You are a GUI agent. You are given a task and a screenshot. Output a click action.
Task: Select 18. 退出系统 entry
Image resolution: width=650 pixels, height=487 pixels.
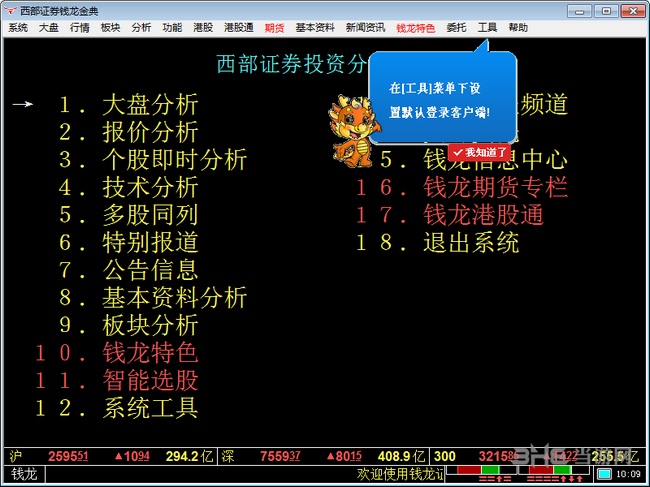coord(438,242)
